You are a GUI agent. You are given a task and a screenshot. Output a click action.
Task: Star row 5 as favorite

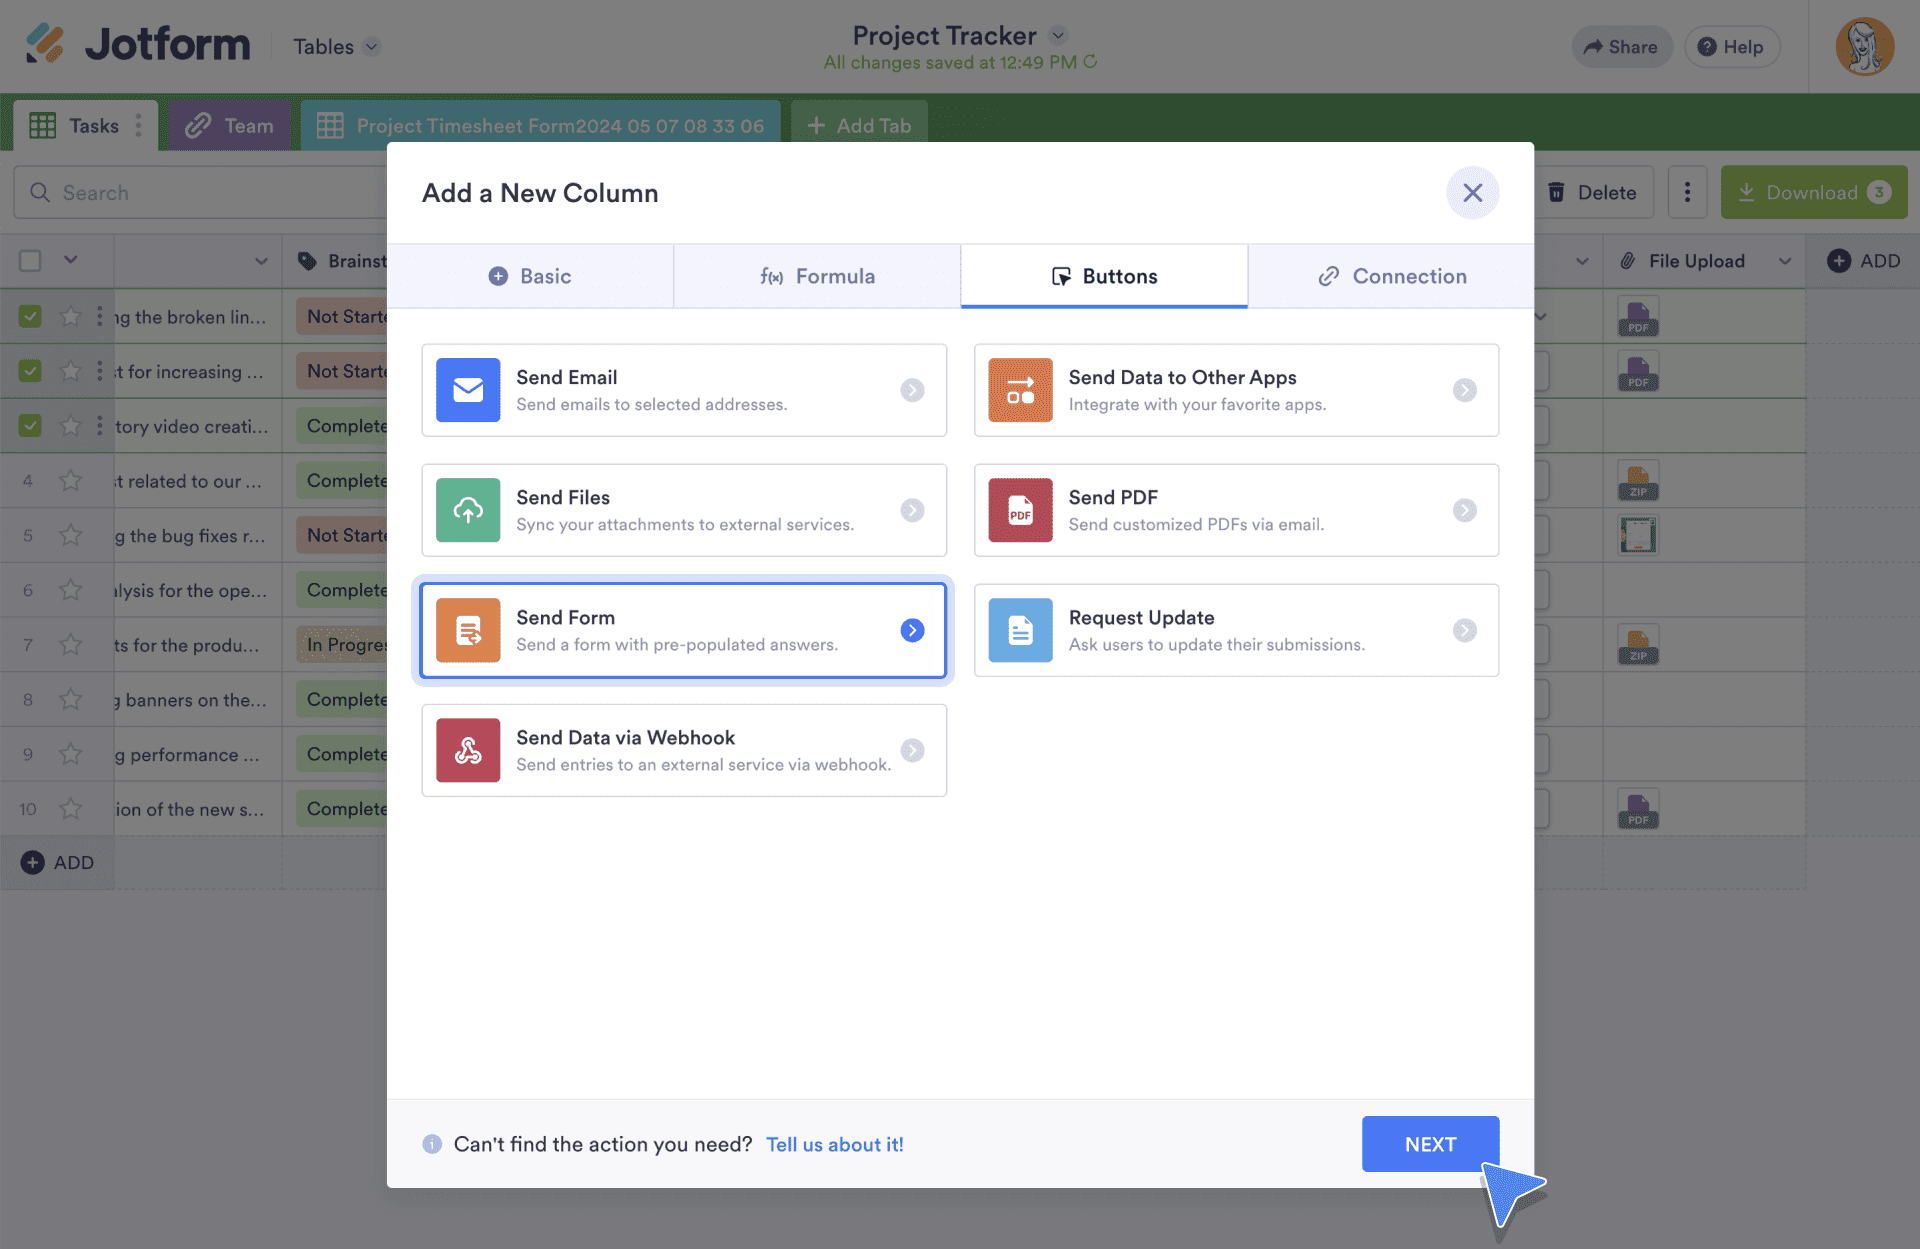pos(70,535)
